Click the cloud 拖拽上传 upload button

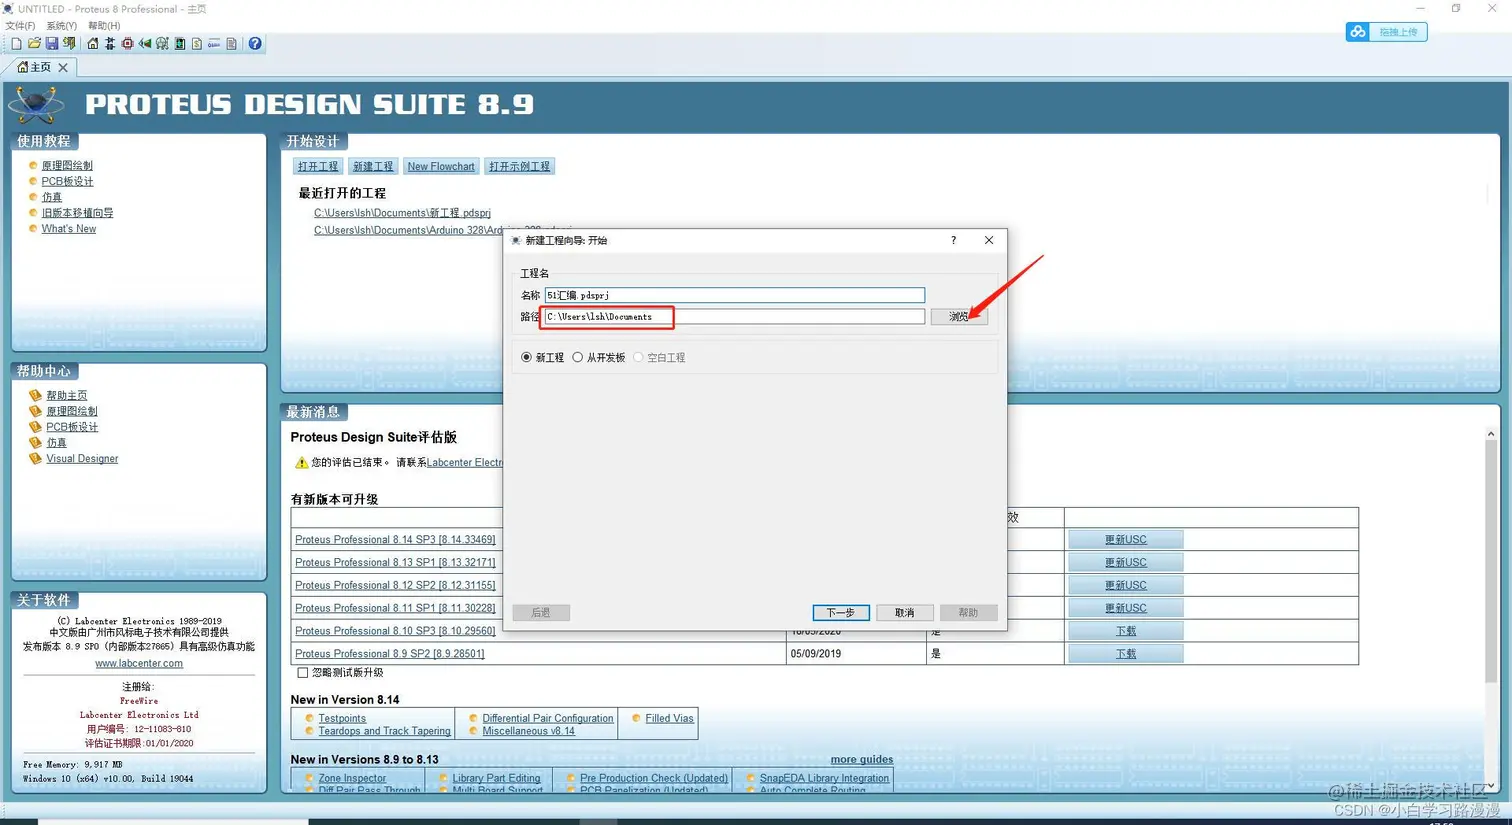(x=1386, y=32)
